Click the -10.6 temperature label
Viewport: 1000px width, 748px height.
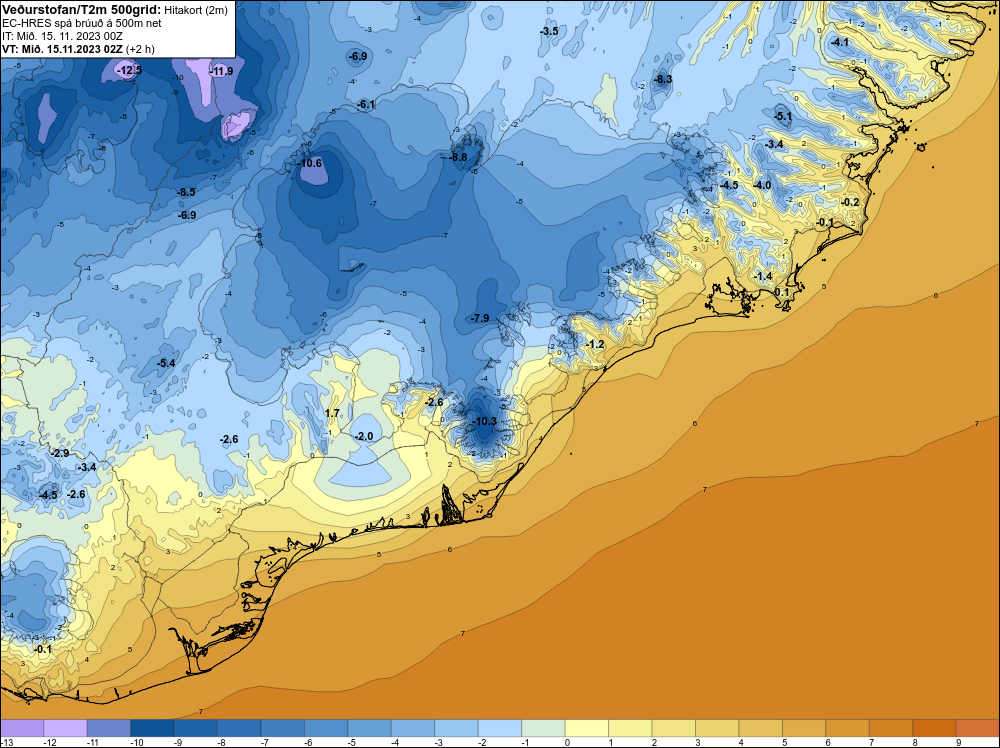pos(310,163)
